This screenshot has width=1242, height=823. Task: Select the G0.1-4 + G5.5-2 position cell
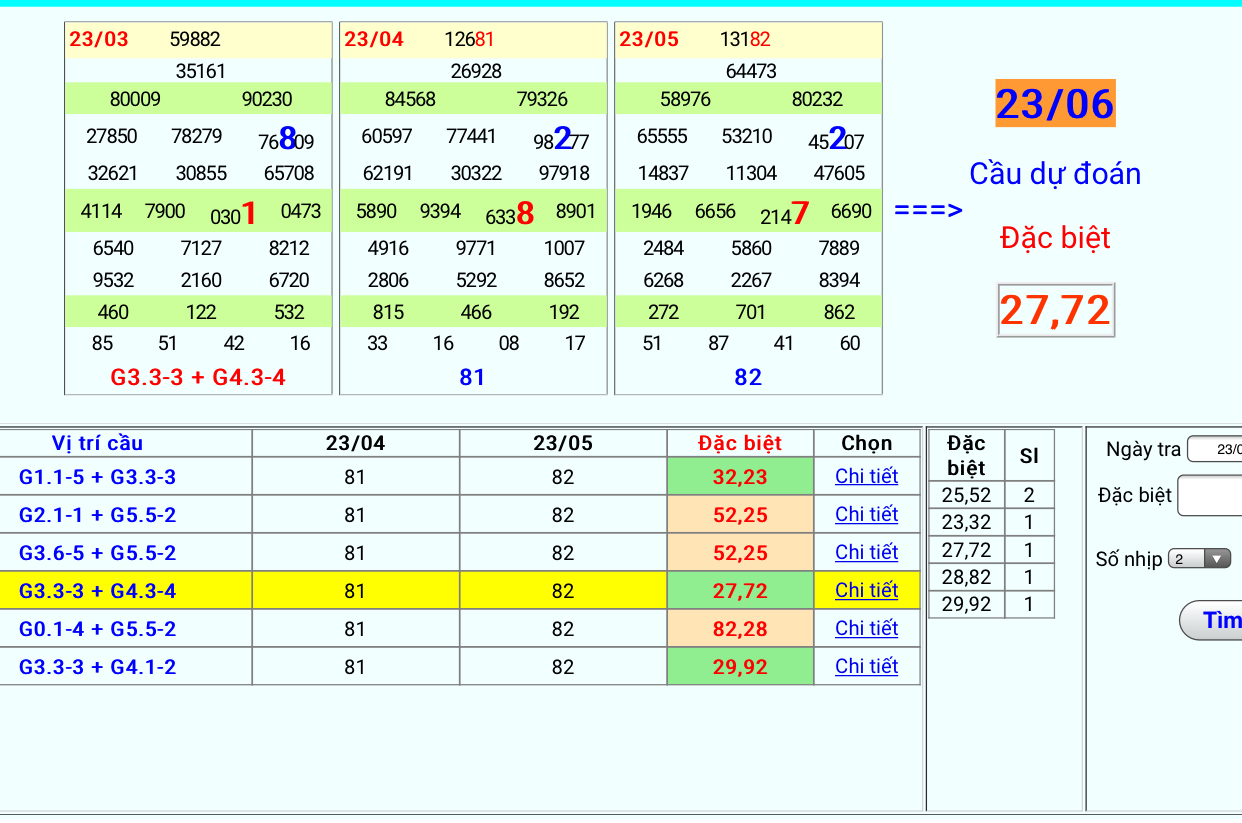point(97,629)
